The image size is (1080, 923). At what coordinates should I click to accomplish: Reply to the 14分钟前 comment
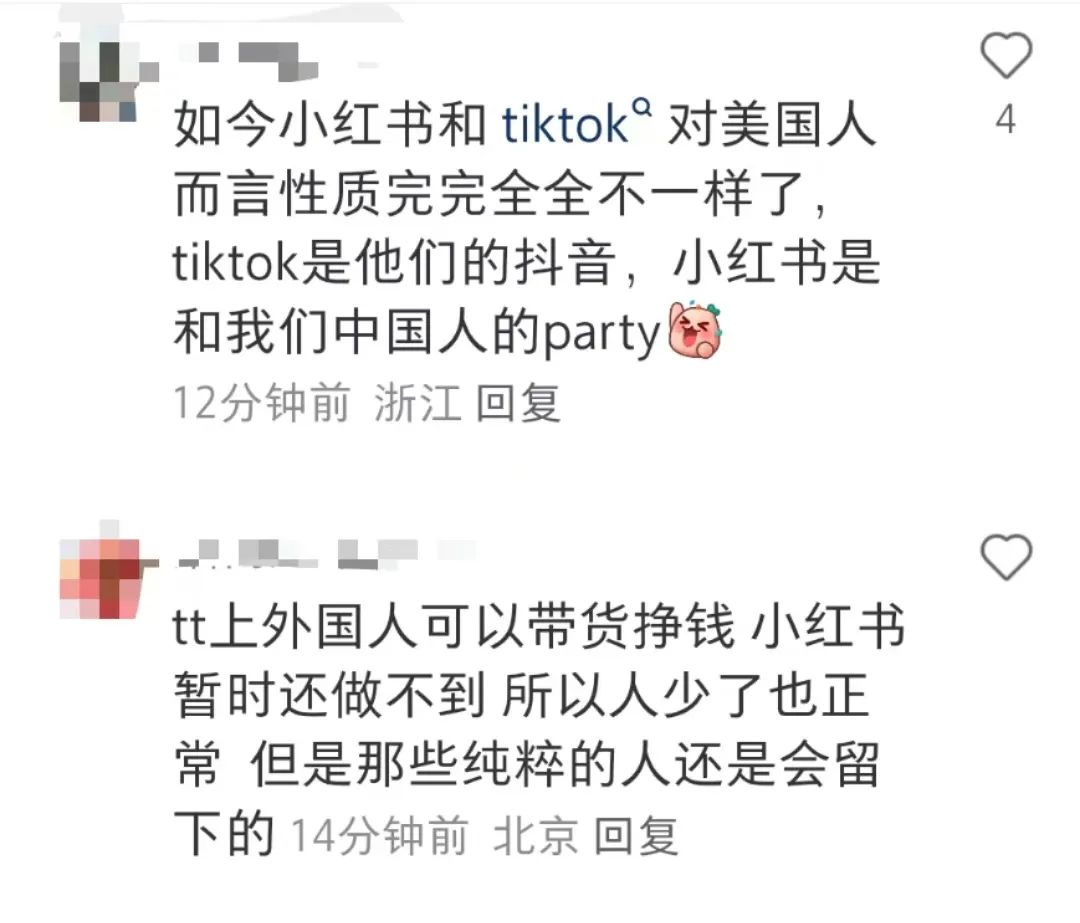(x=636, y=836)
